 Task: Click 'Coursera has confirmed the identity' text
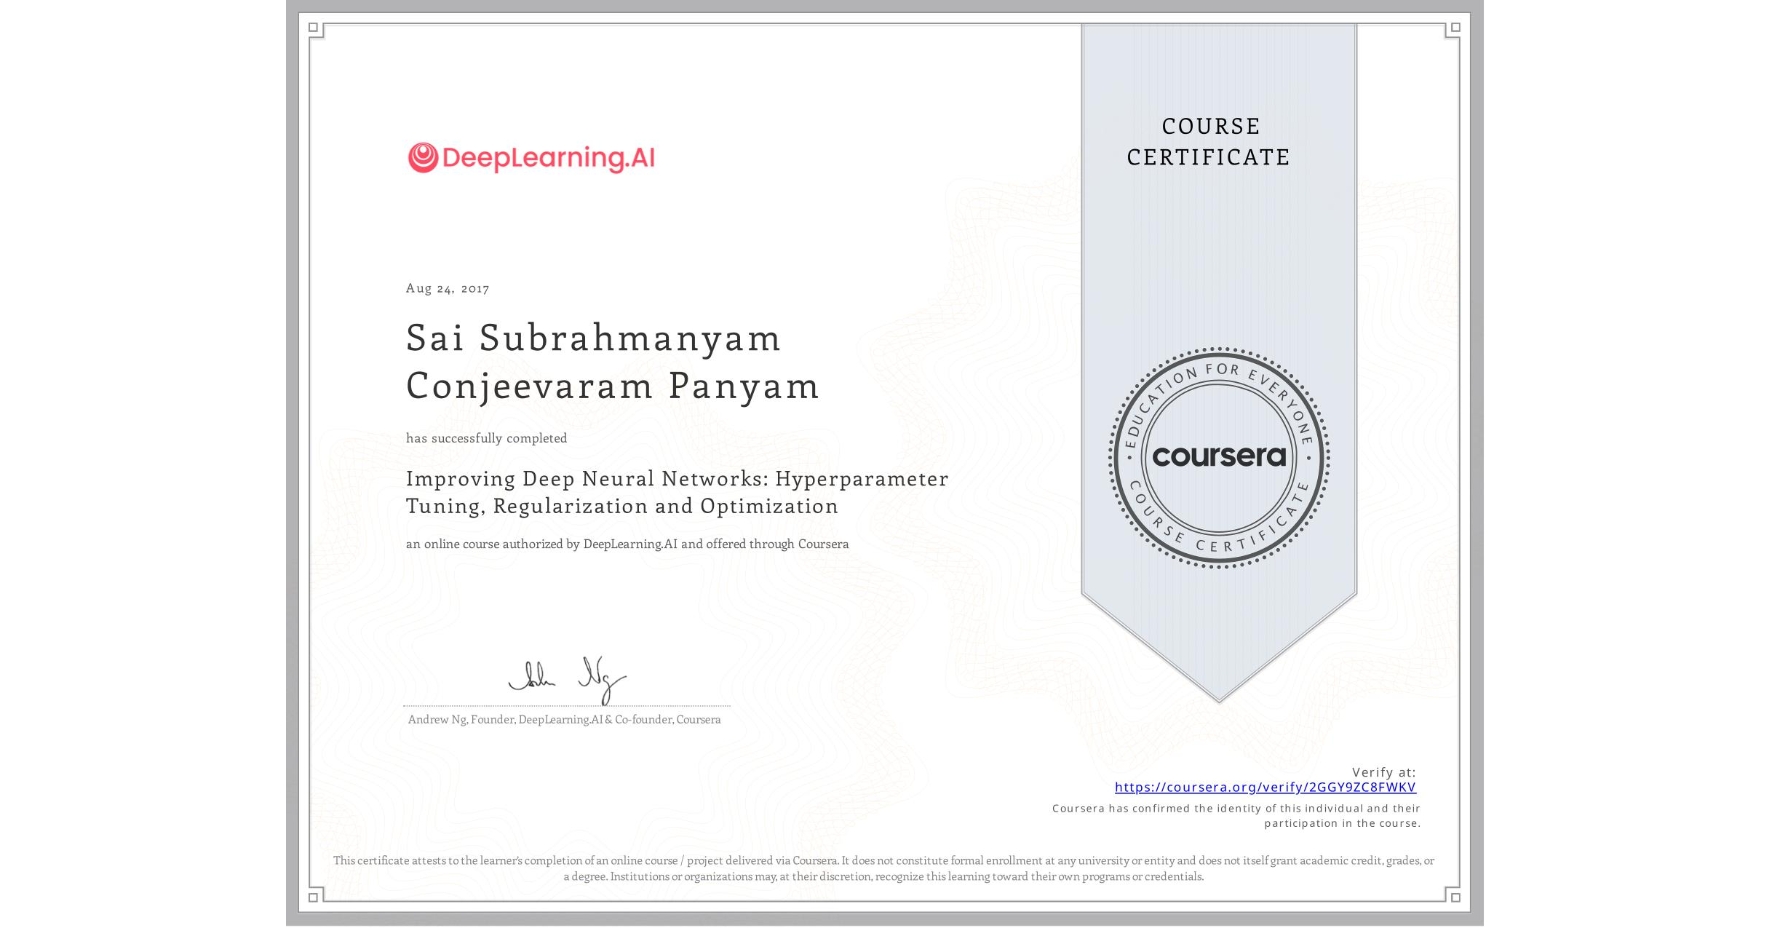1236,816
